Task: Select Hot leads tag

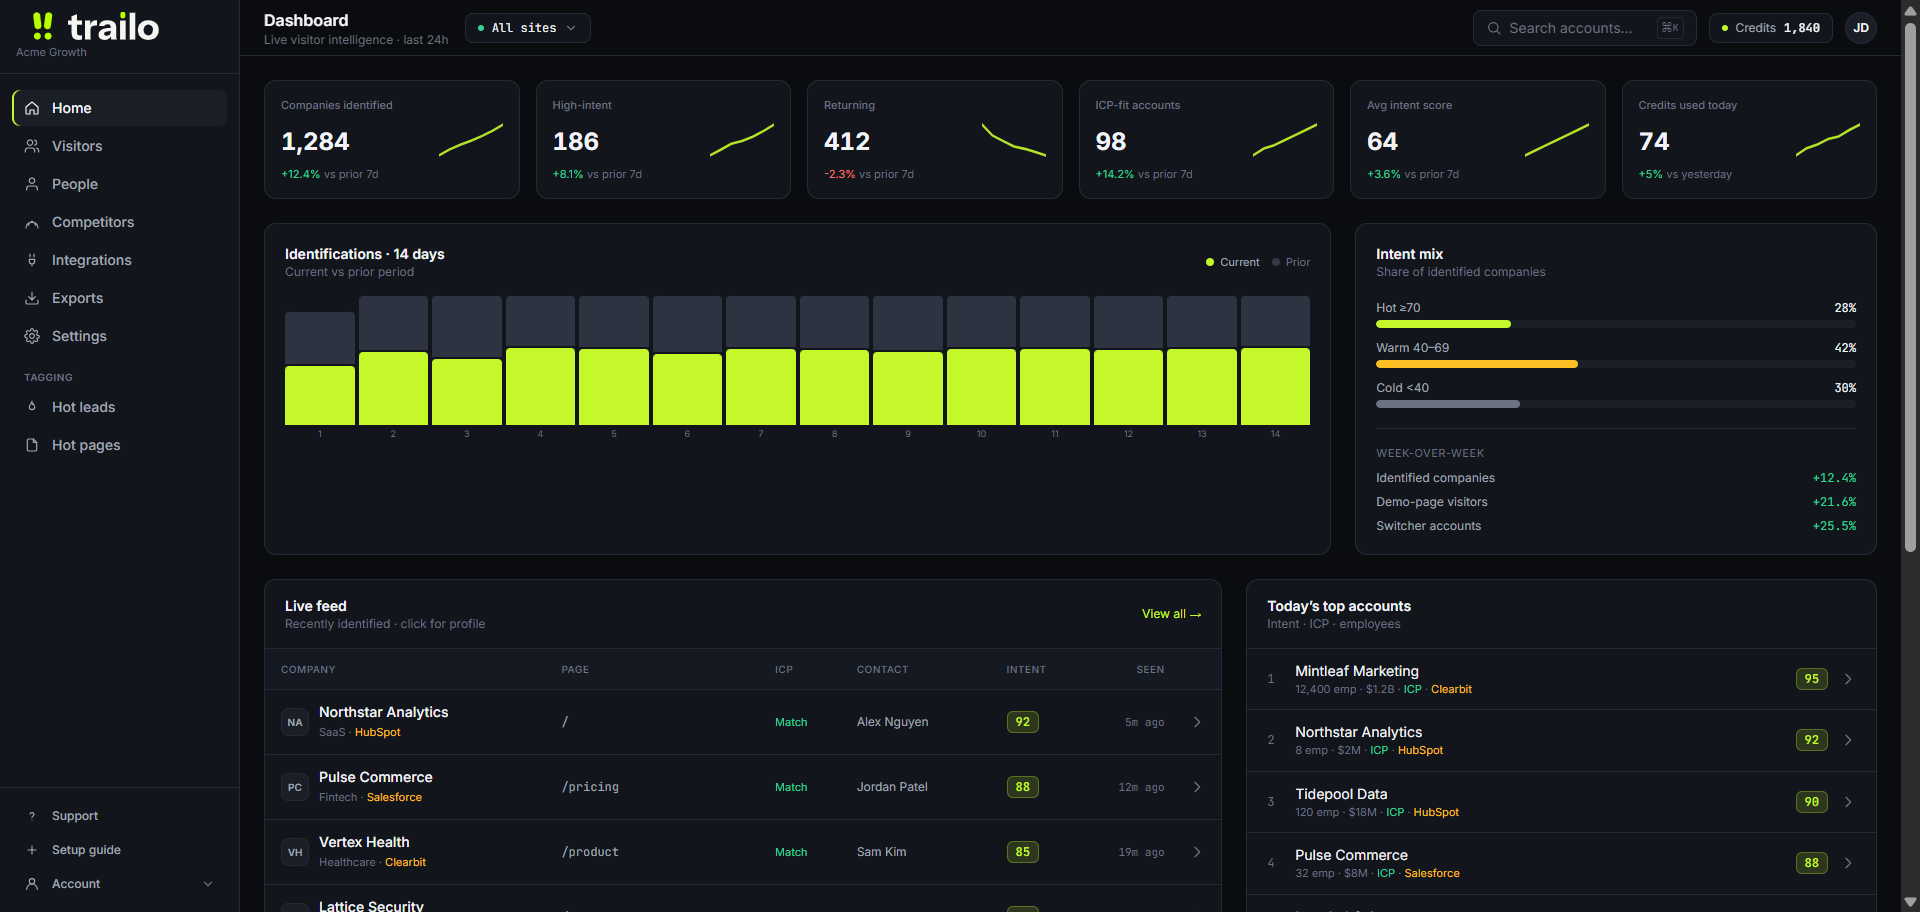Action: pos(120,407)
